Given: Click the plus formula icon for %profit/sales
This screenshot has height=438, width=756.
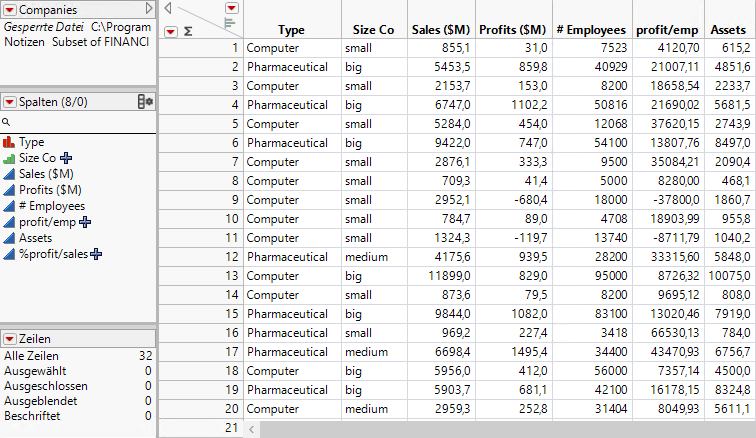Looking at the screenshot, I should click(96, 254).
